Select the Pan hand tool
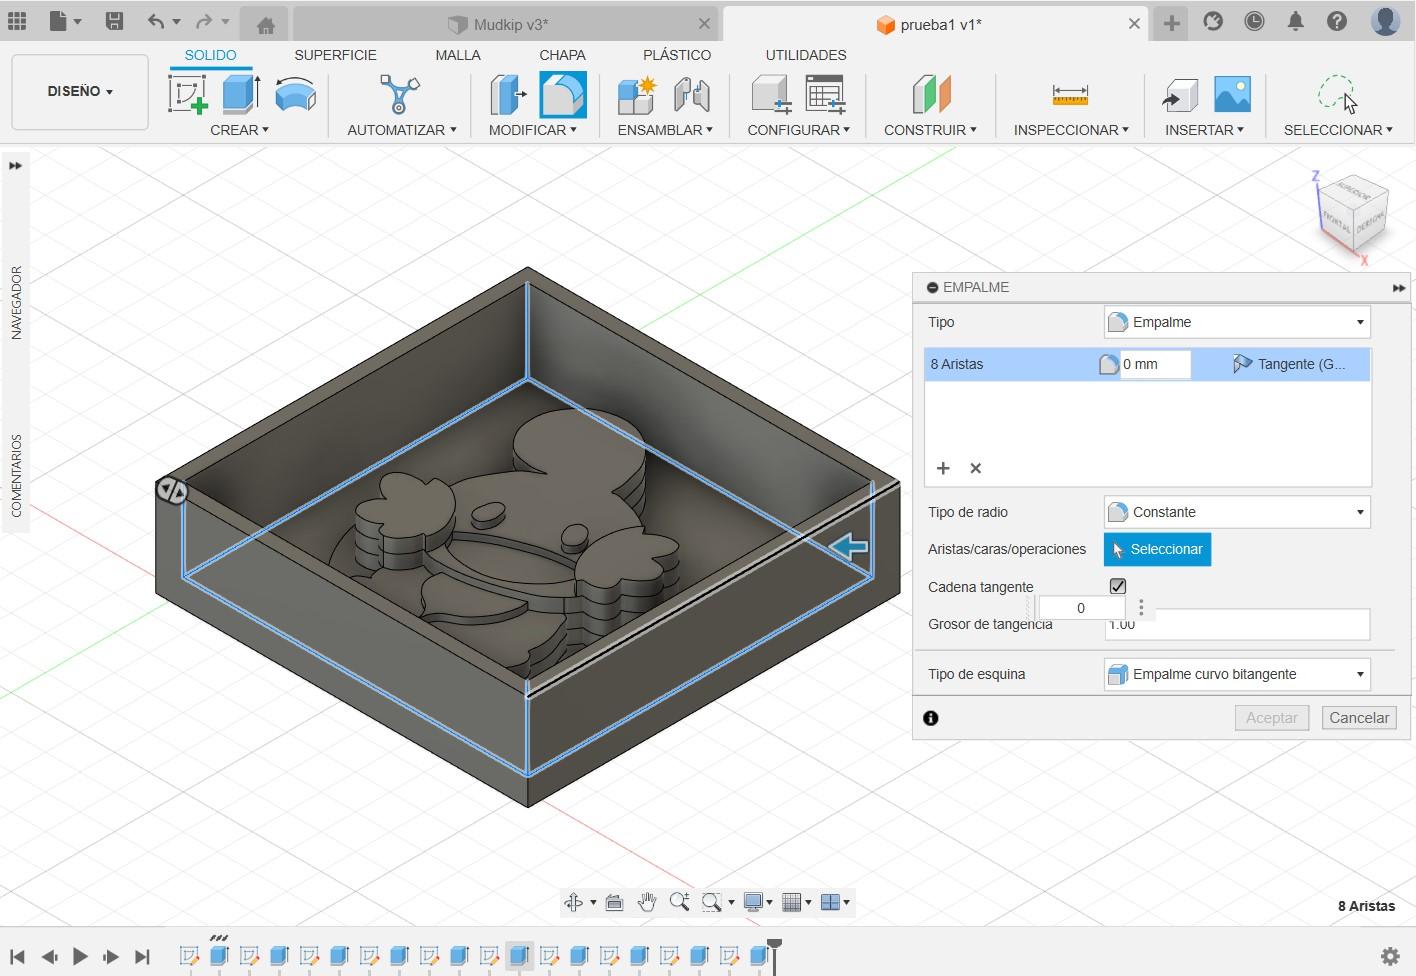This screenshot has height=976, width=1416. (x=647, y=902)
